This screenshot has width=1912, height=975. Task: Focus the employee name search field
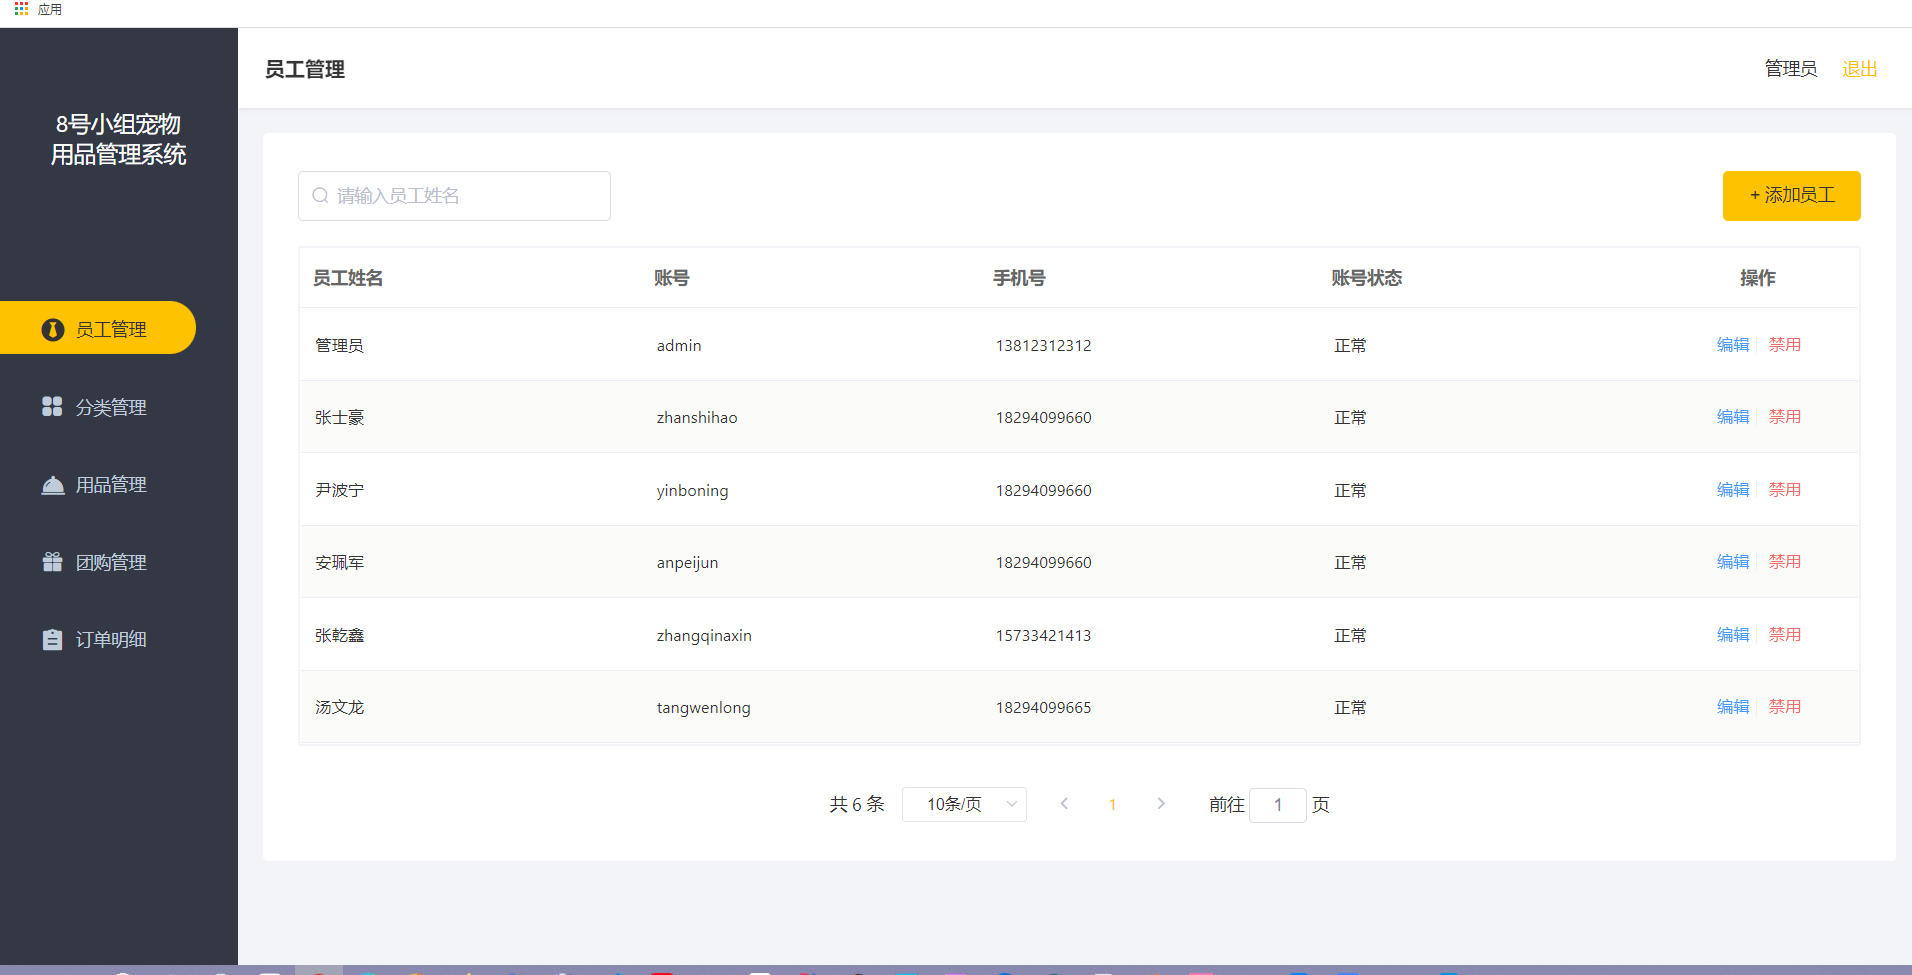click(454, 196)
